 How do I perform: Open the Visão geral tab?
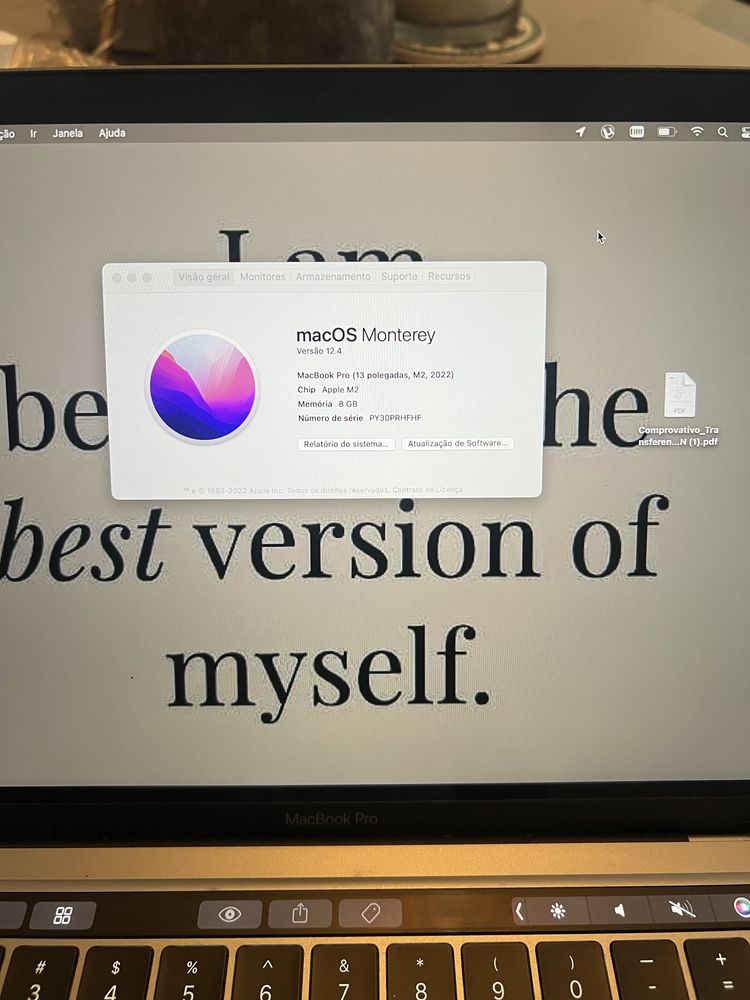click(x=203, y=277)
